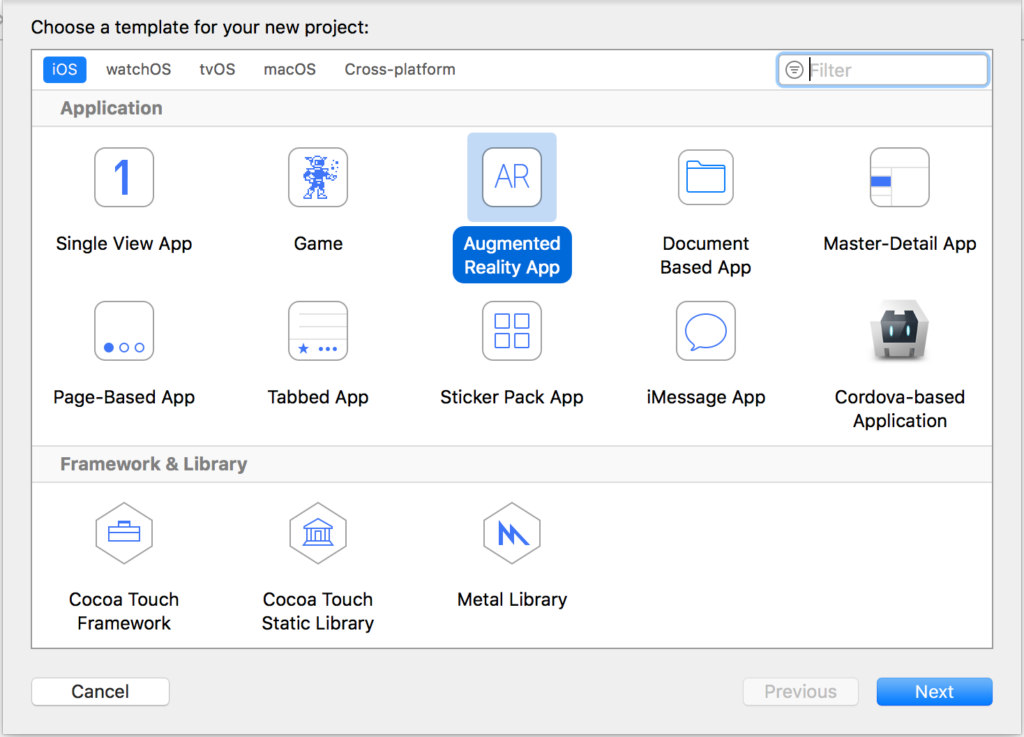1024x737 pixels.
Task: Click the Previous button
Action: tap(801, 691)
